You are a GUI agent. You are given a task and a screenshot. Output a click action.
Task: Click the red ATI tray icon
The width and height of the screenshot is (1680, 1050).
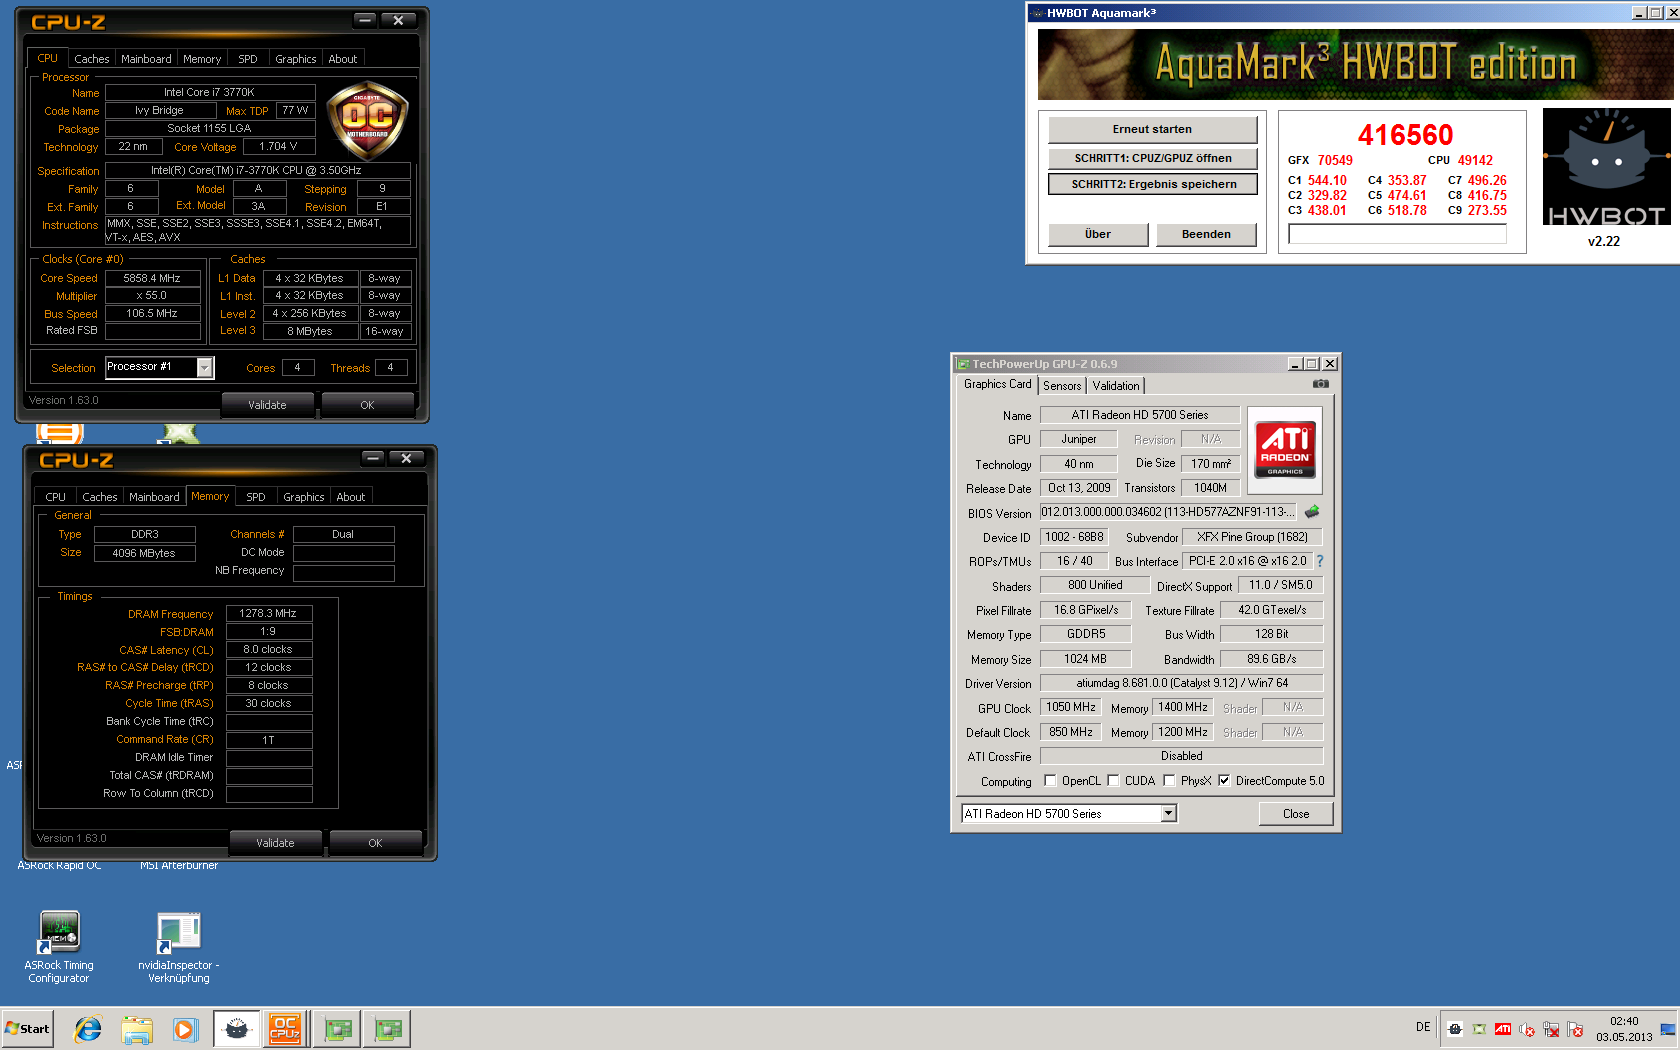(x=1503, y=1029)
